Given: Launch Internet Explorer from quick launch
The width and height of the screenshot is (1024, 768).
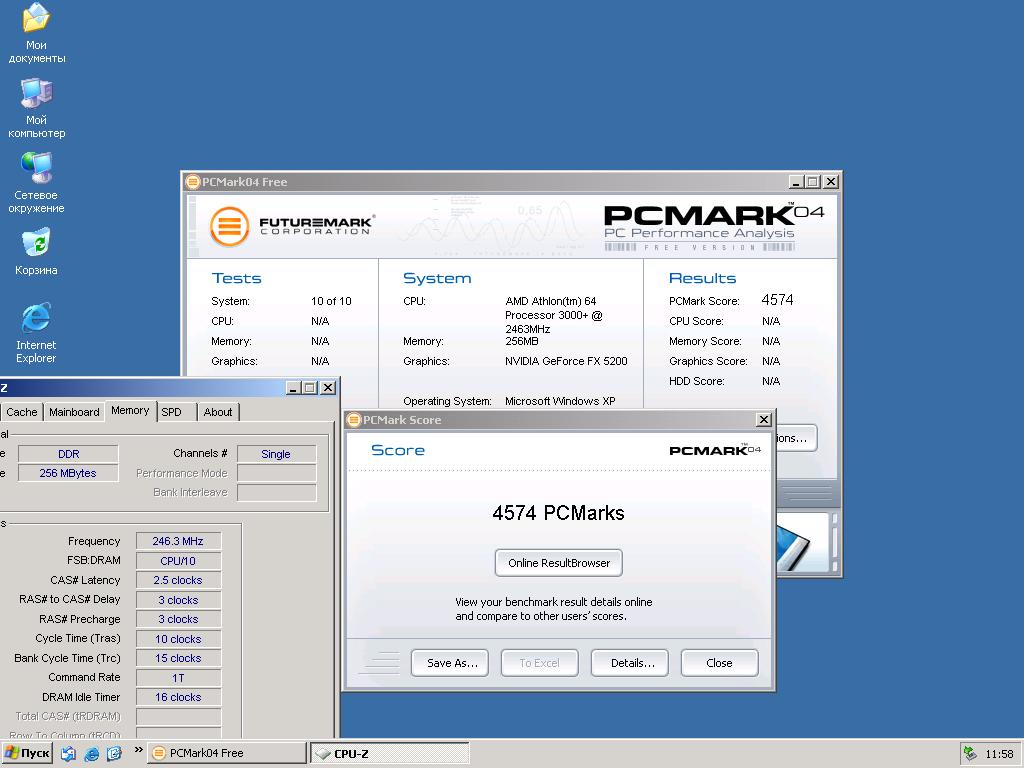Looking at the screenshot, I should tap(91, 754).
